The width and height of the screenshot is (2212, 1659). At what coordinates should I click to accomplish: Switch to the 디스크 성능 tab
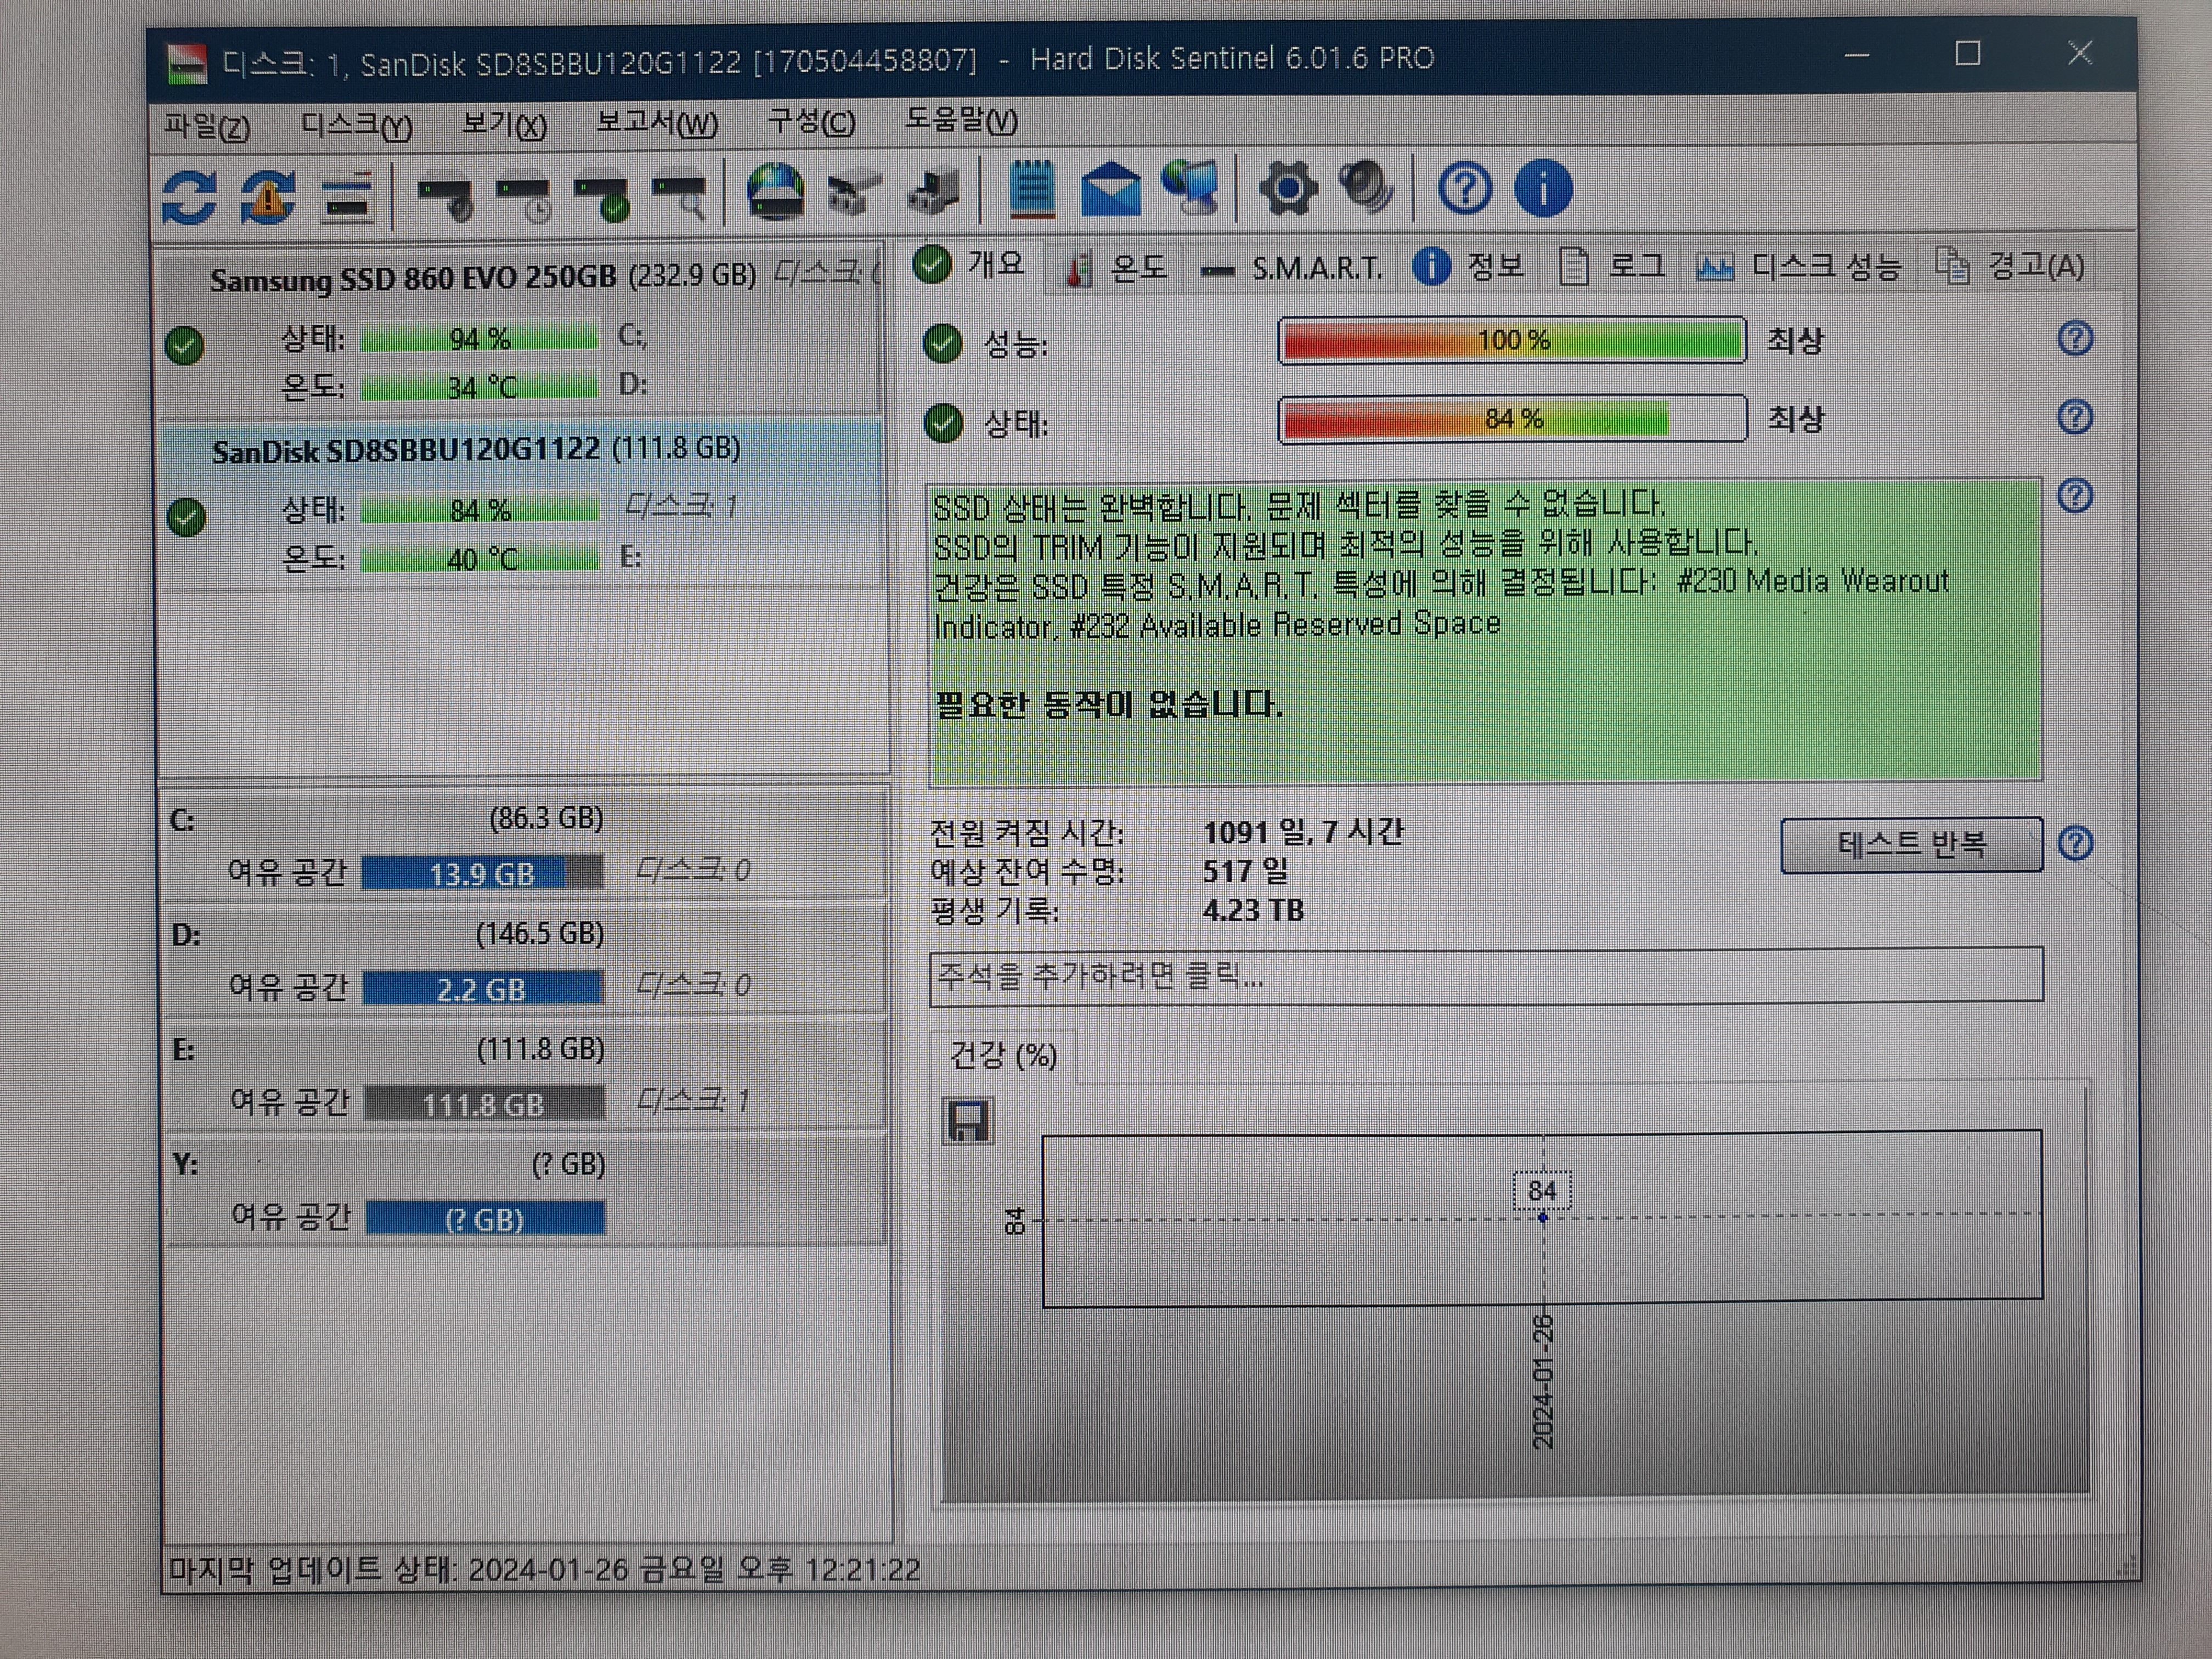pyautogui.click(x=1798, y=267)
